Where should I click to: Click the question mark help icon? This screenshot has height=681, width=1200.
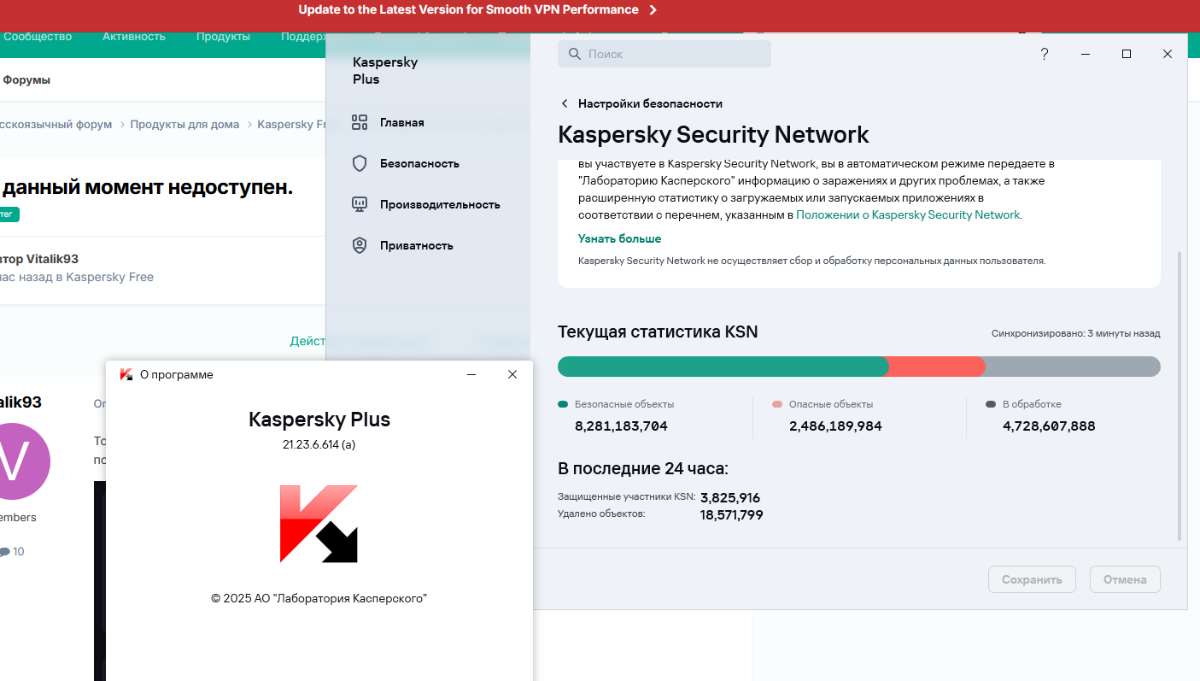click(x=1044, y=54)
